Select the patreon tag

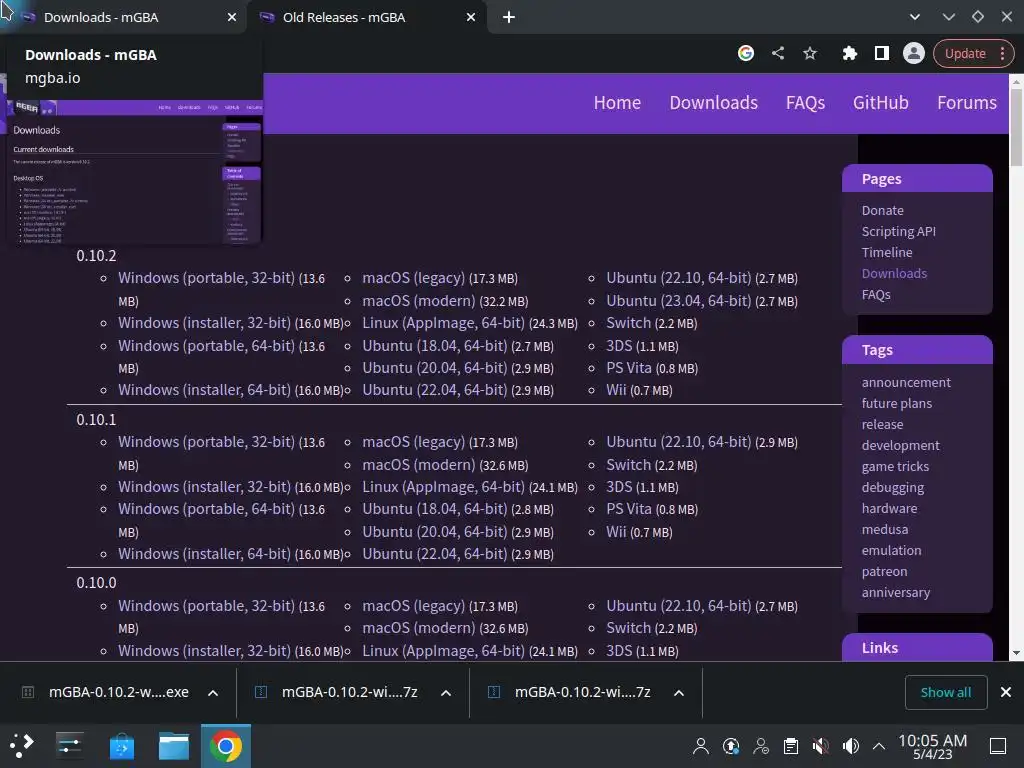884,571
